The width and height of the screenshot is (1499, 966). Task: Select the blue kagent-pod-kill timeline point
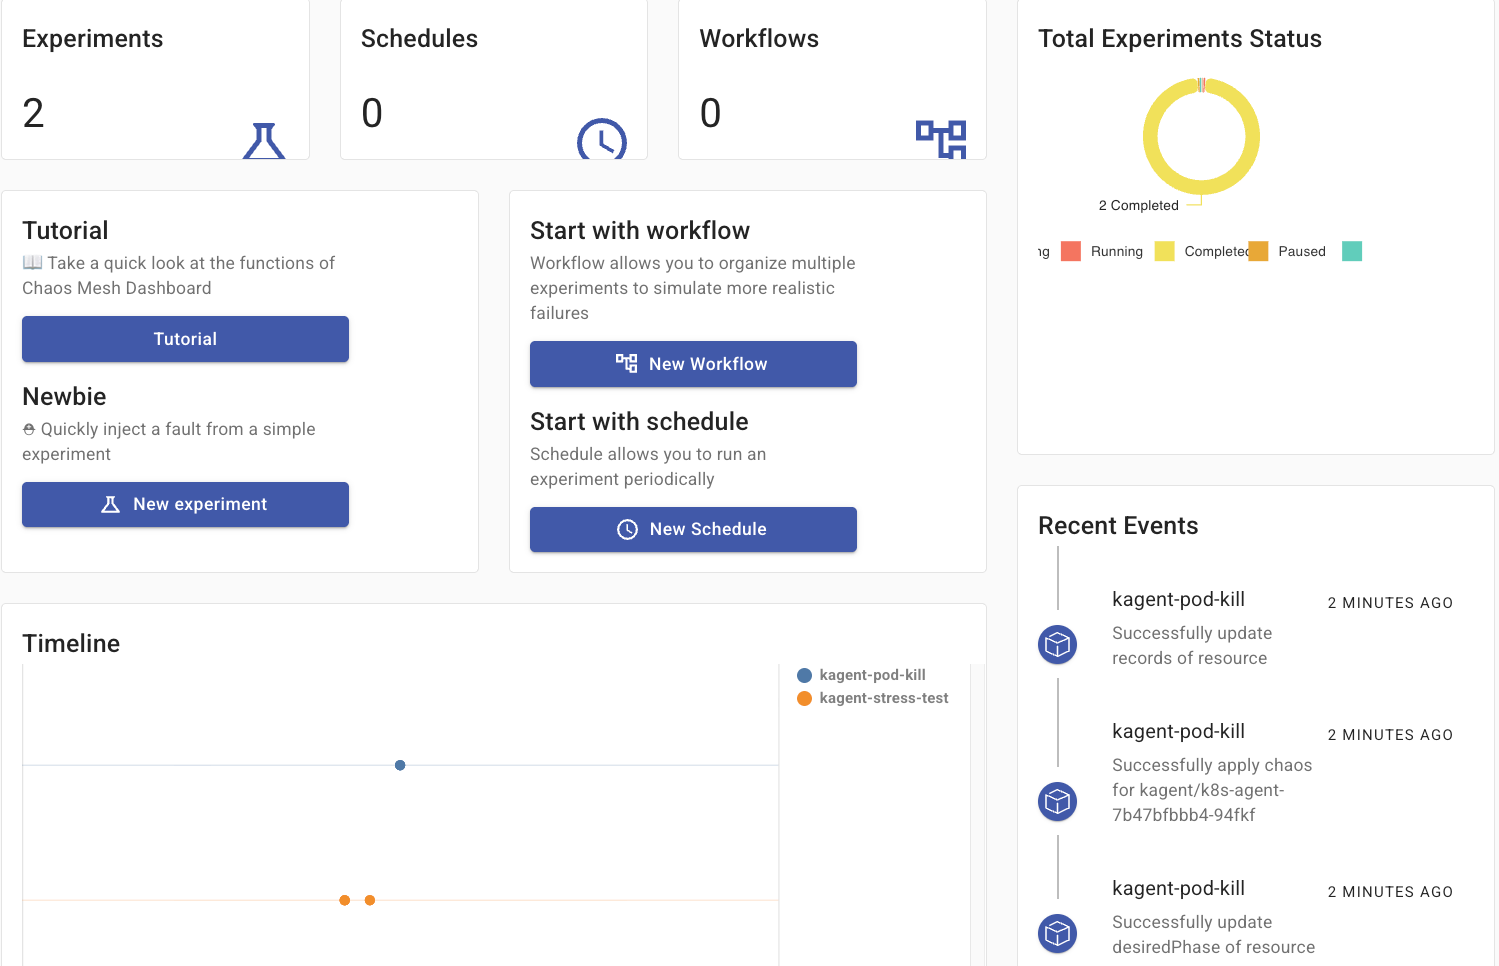(400, 765)
